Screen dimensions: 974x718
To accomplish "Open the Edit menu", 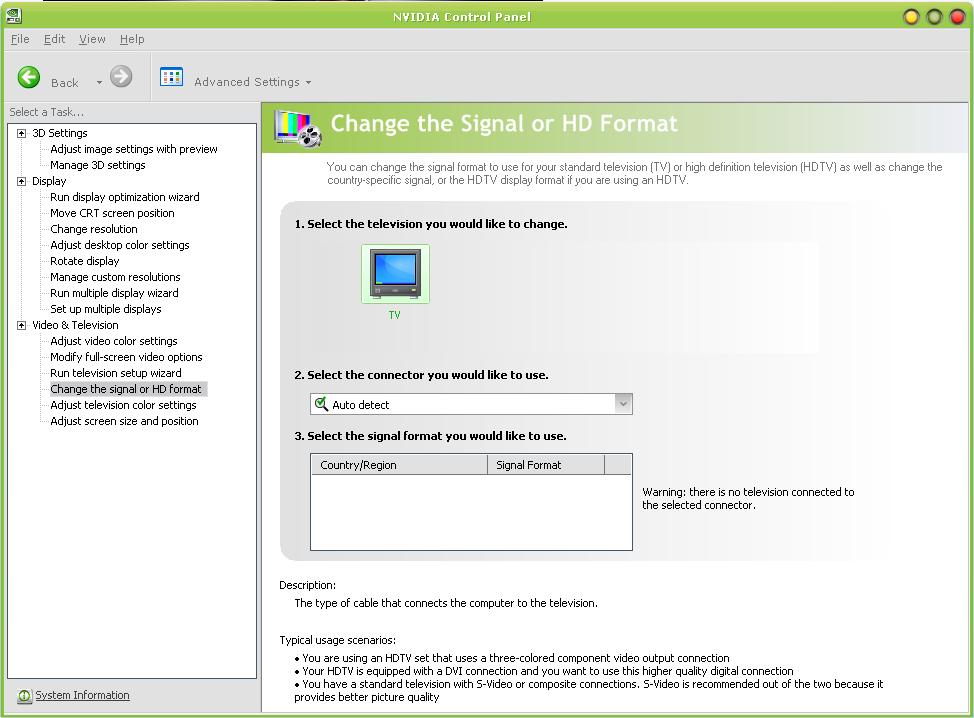I will tap(54, 39).
